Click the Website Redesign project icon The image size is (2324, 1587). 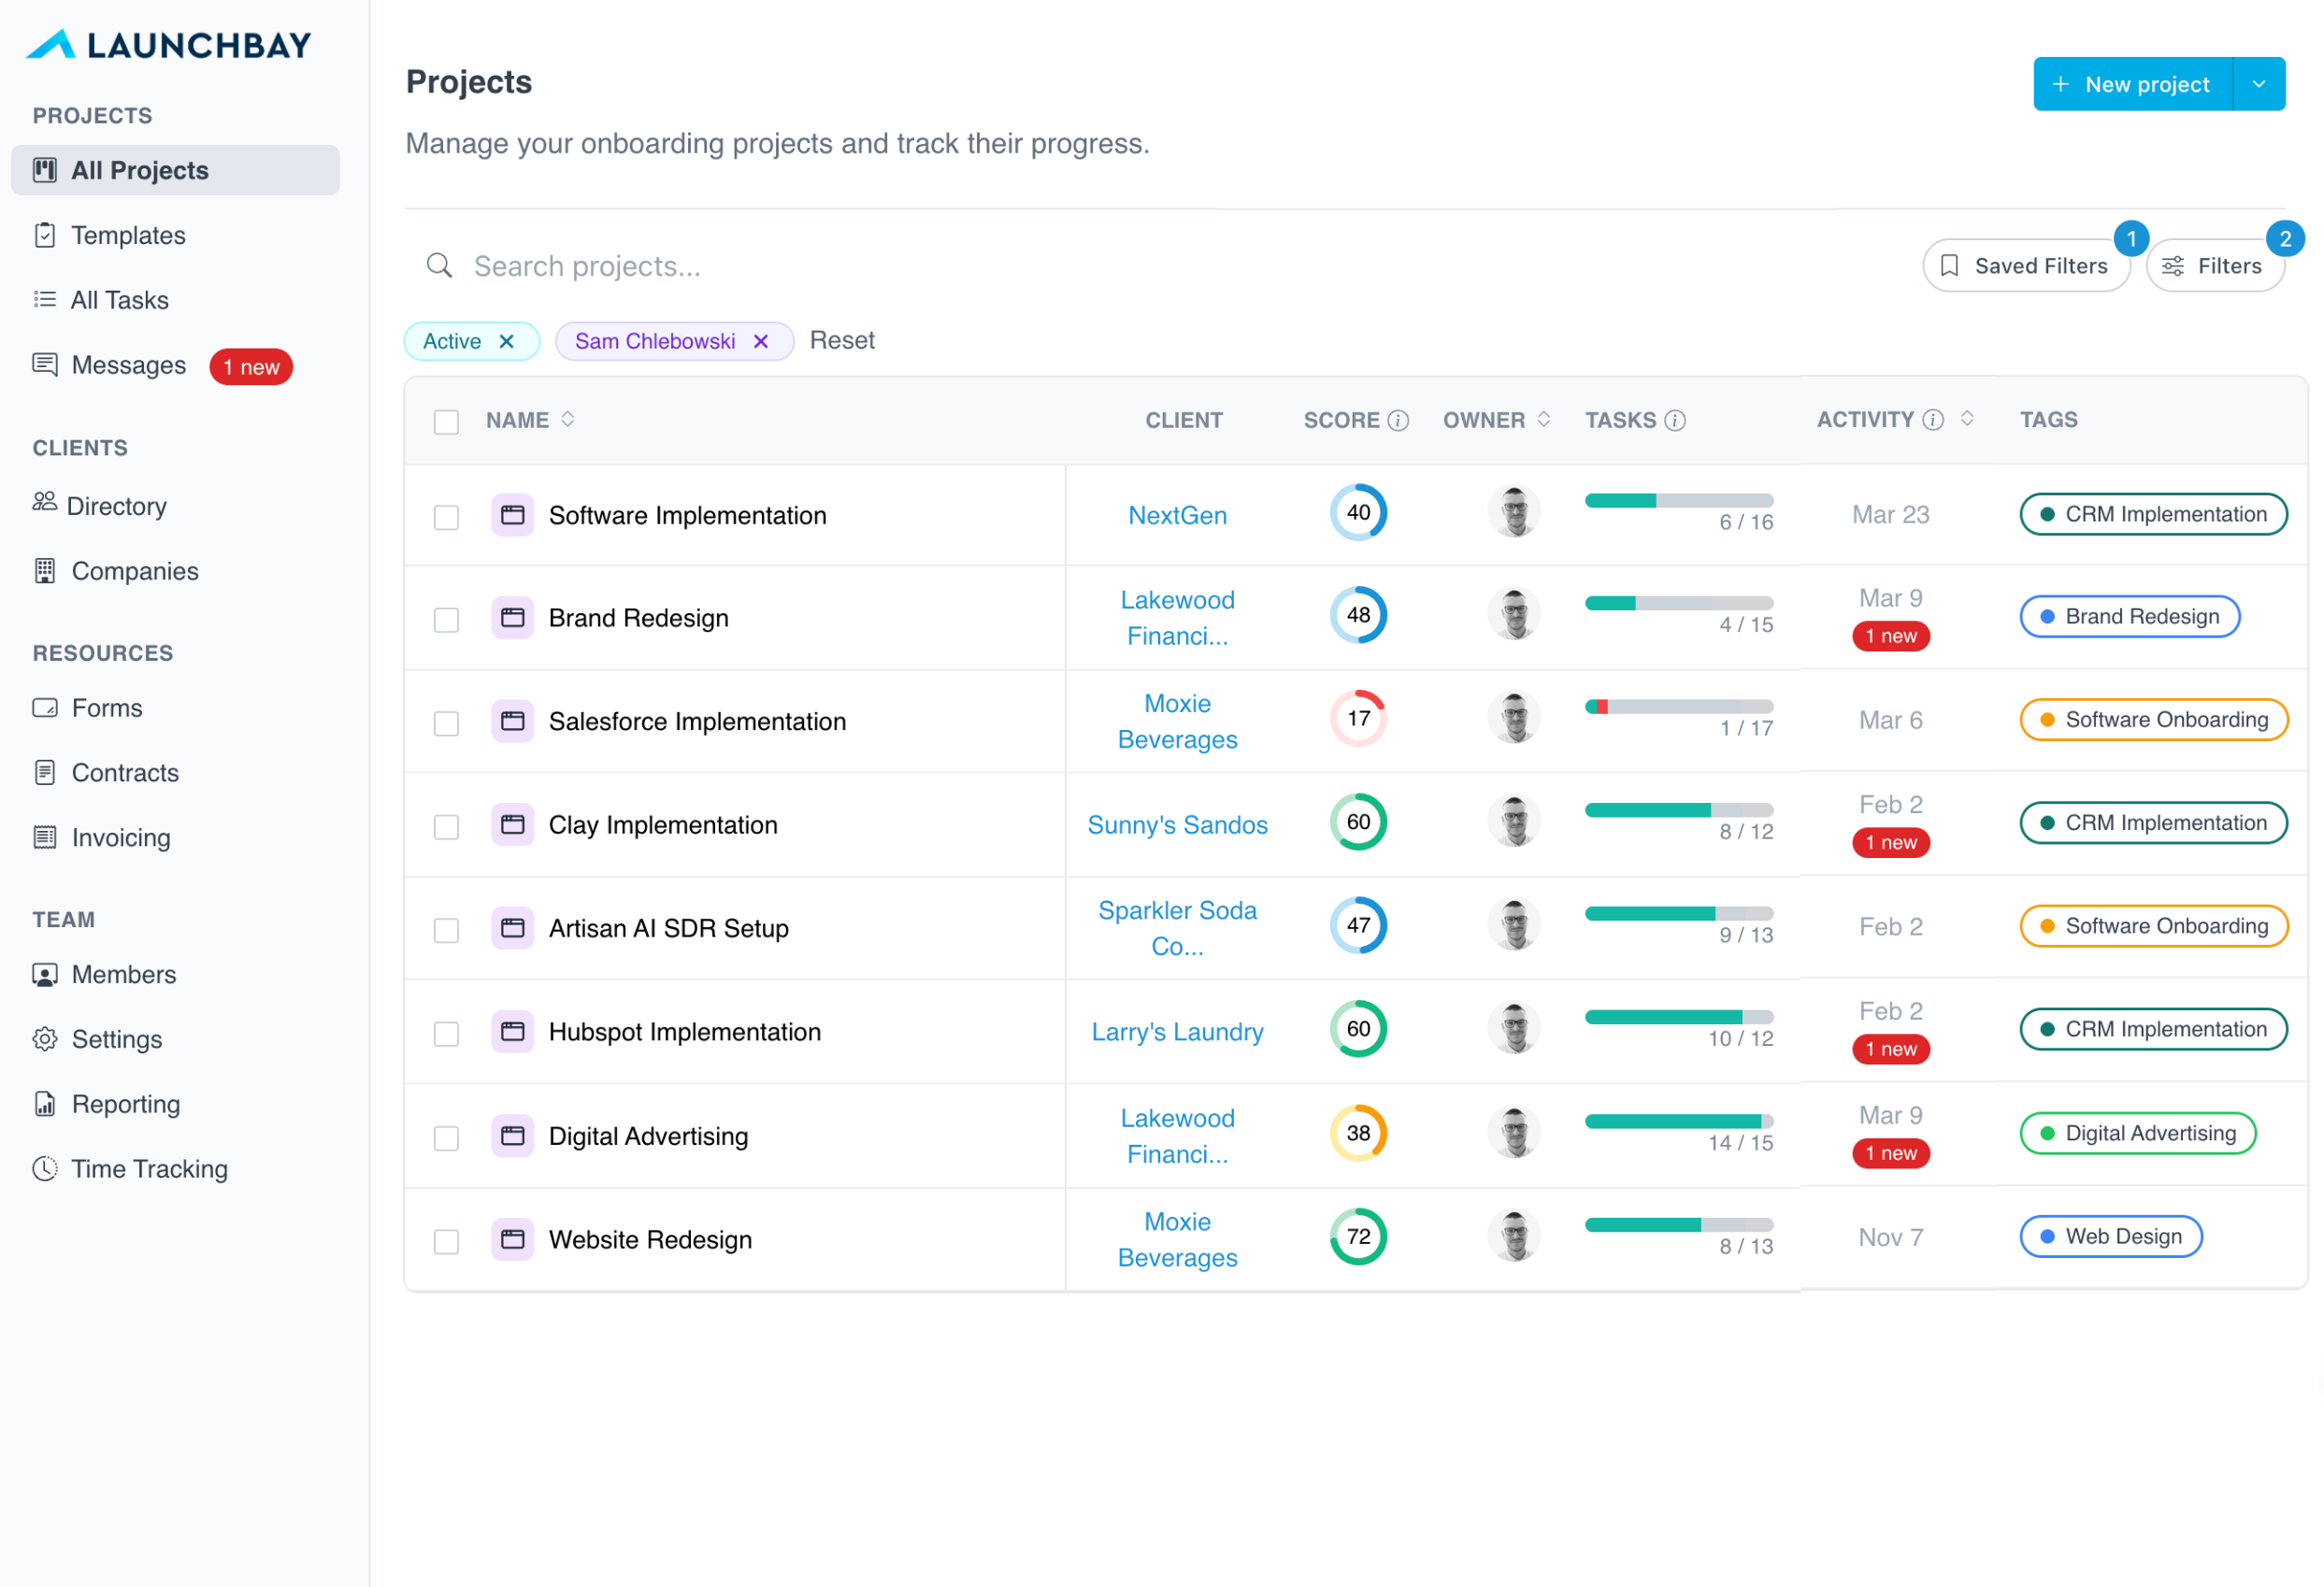click(512, 1240)
